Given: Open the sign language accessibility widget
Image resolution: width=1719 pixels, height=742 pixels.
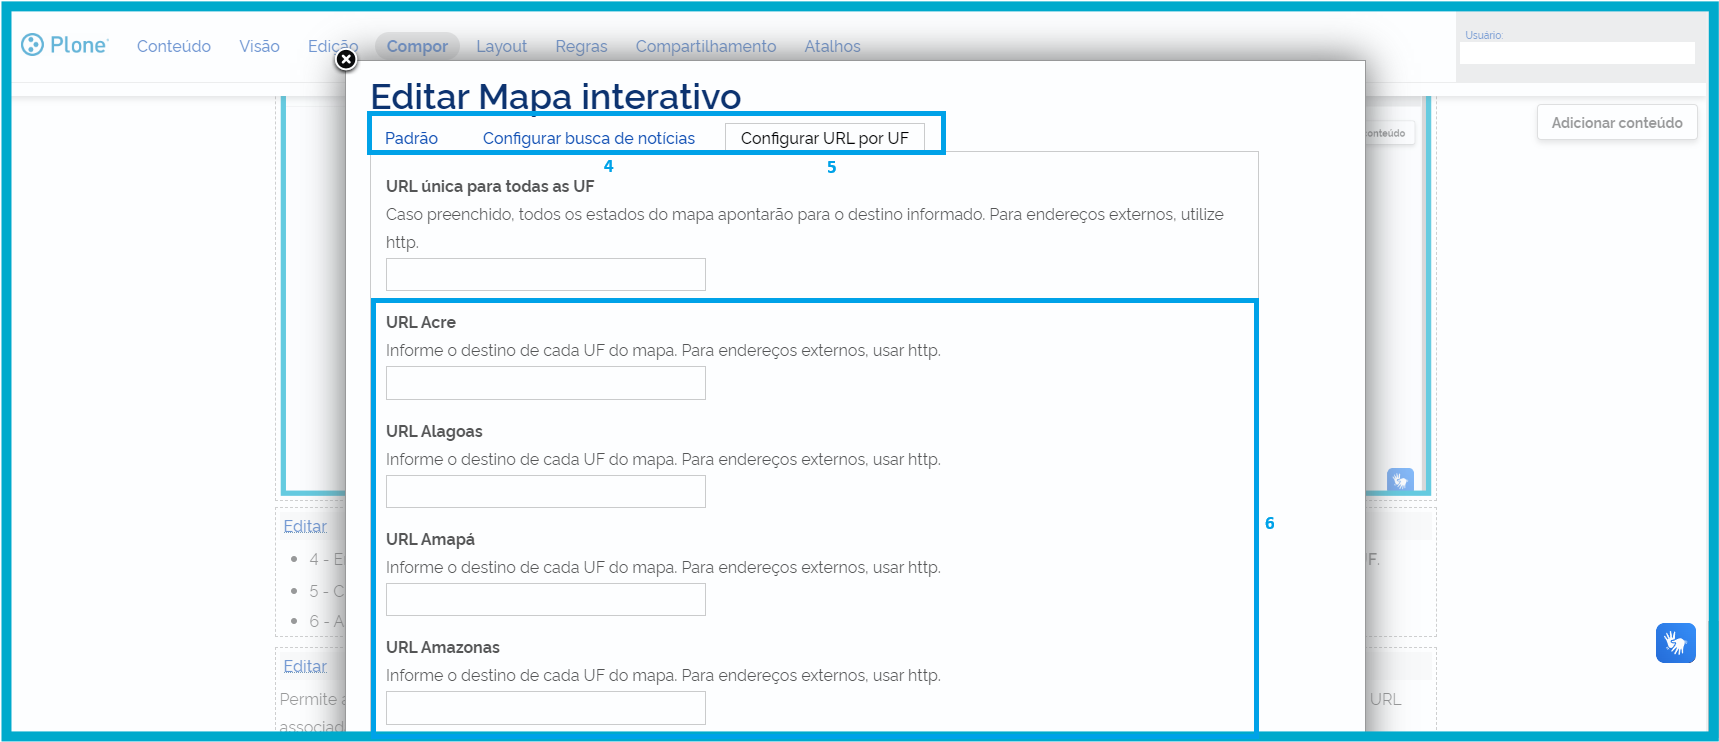Looking at the screenshot, I should [x=1675, y=643].
